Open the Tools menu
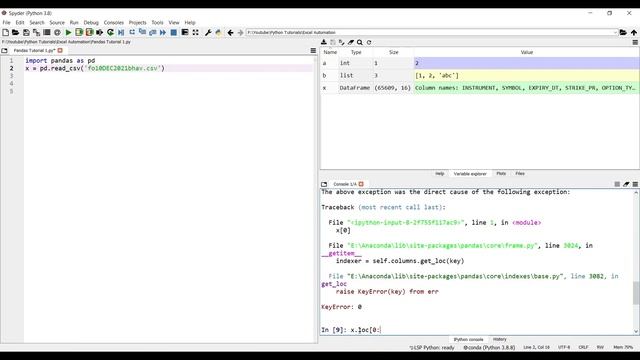 (157, 22)
